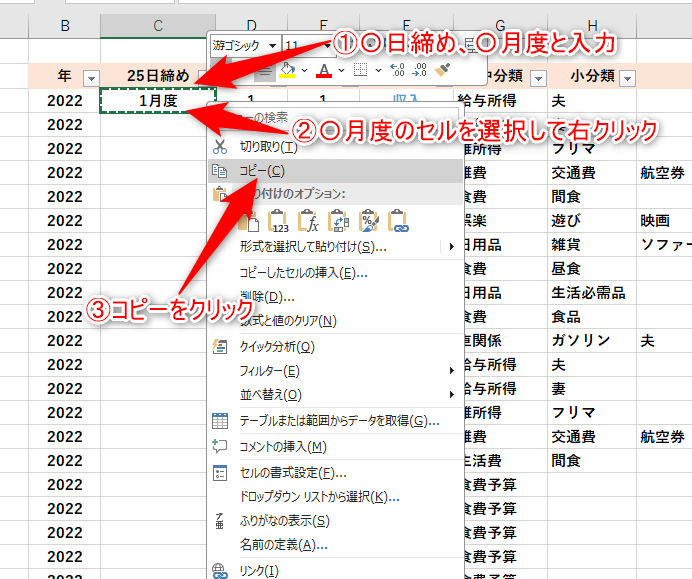Select column B header
This screenshot has height=579, width=692.
(65, 26)
